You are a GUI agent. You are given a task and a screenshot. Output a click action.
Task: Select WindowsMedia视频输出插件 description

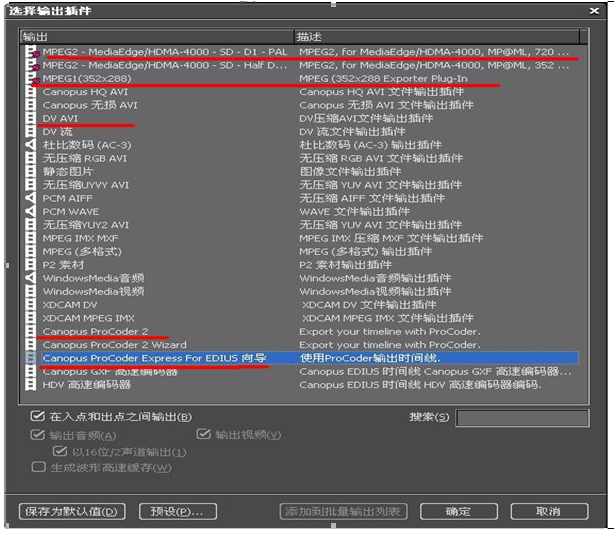click(x=375, y=292)
